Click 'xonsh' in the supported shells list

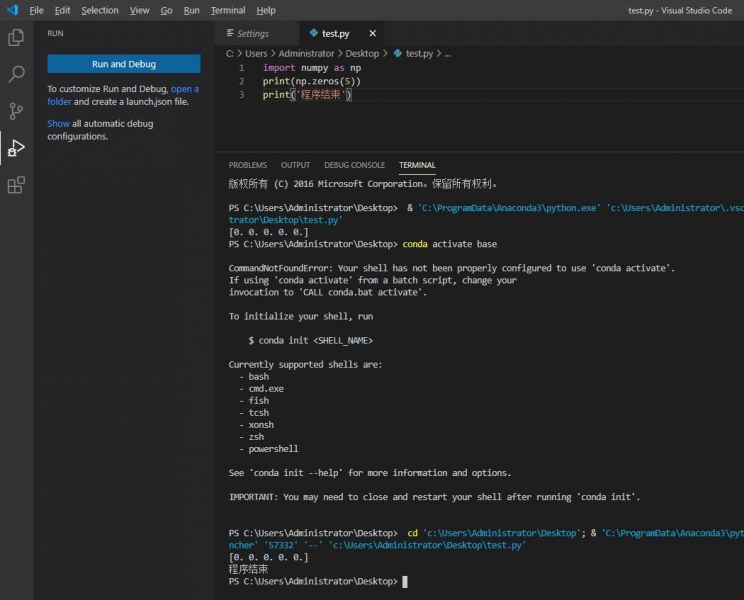click(x=261, y=425)
